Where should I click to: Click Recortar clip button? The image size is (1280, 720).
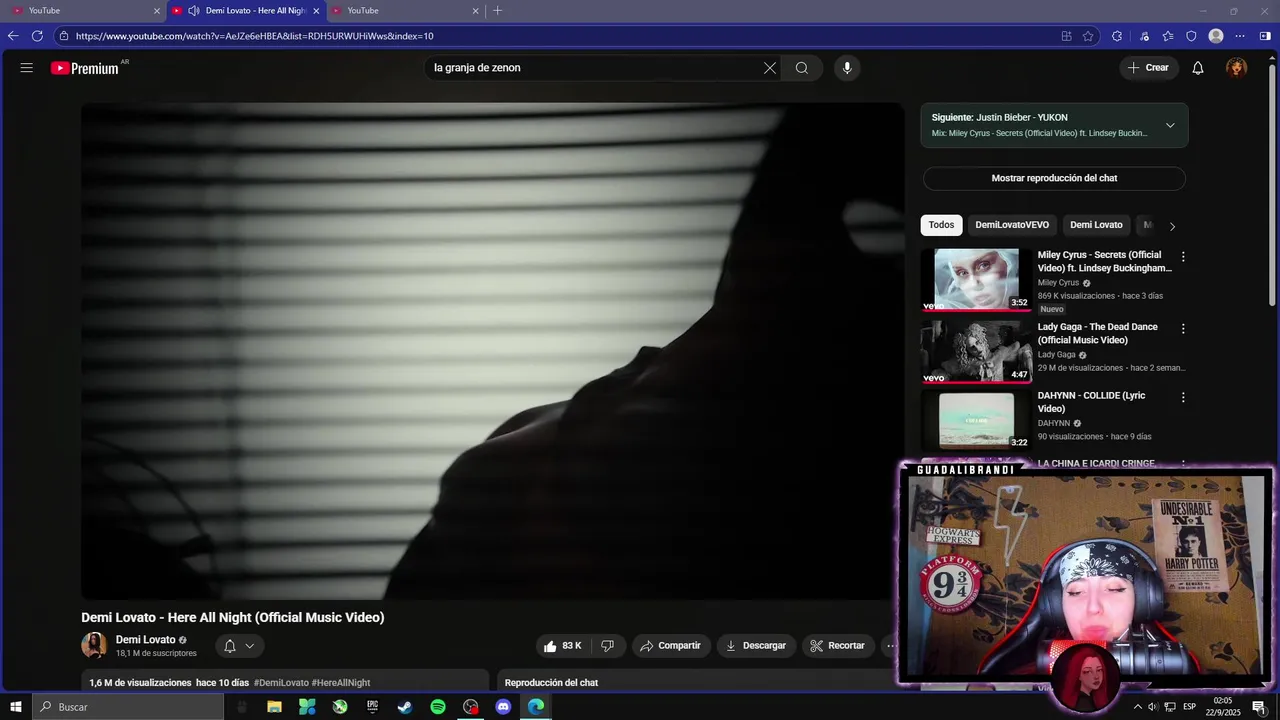(x=837, y=646)
